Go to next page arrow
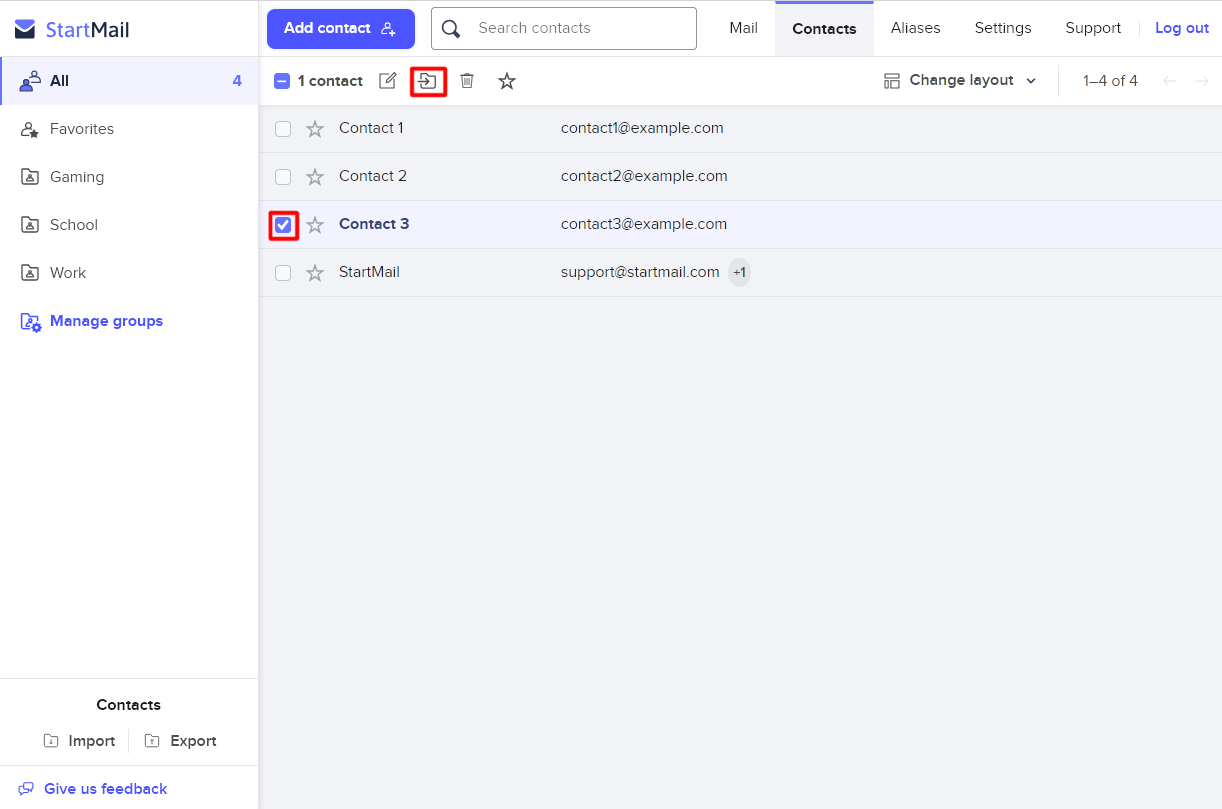The width and height of the screenshot is (1222, 809). point(1202,81)
